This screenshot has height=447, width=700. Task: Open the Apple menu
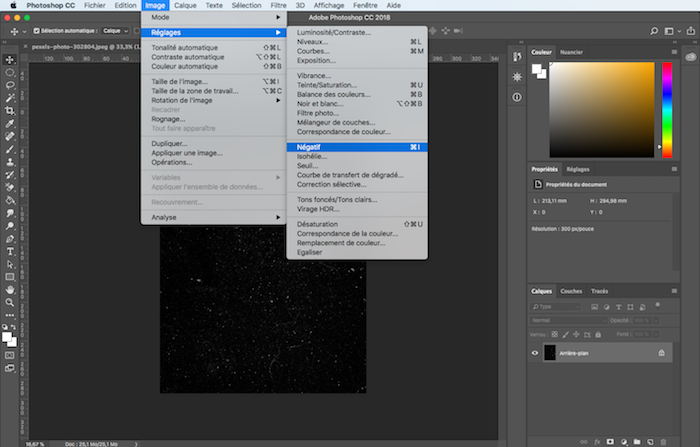[13, 5]
